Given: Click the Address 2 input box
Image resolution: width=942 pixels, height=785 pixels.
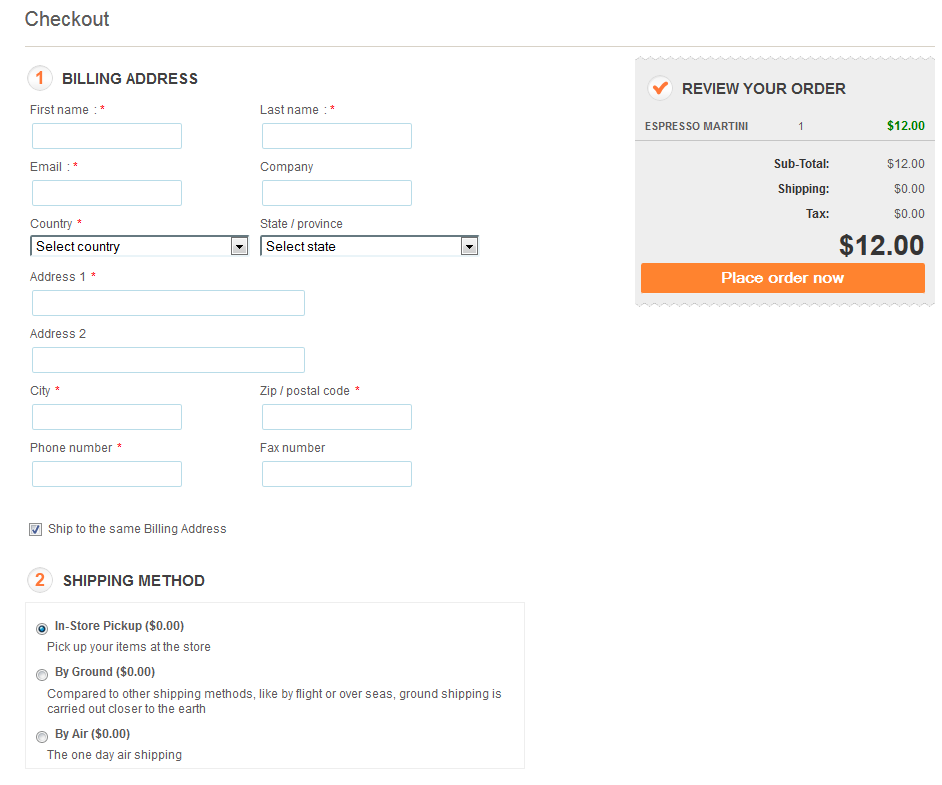Looking at the screenshot, I should 168,360.
